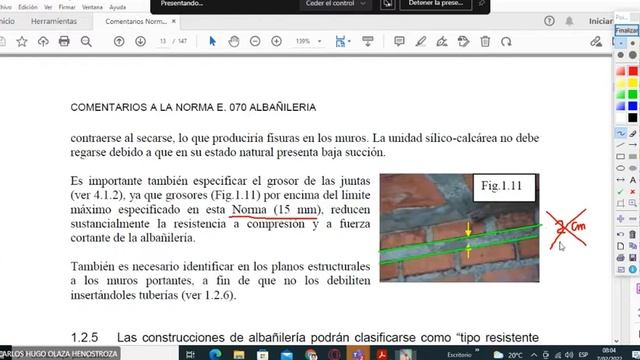Switch to the Herramientas tab
Screen dimensions: 640x360
54,21
